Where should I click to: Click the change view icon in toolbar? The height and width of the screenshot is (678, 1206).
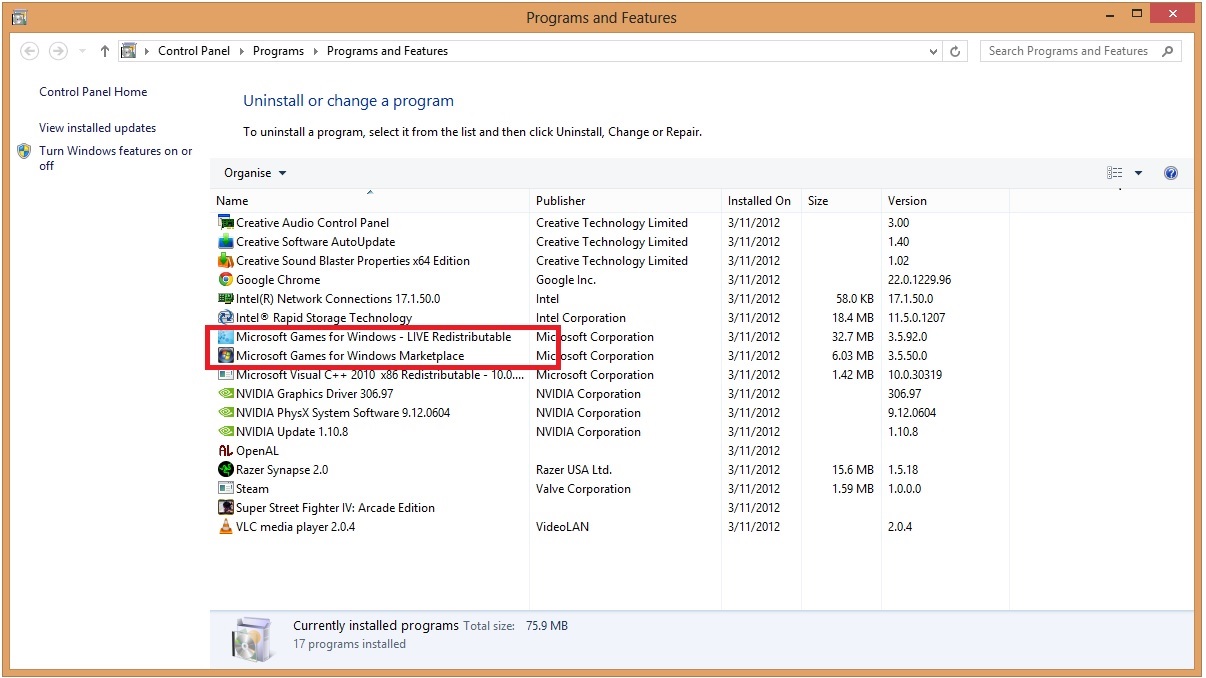[x=1115, y=173]
